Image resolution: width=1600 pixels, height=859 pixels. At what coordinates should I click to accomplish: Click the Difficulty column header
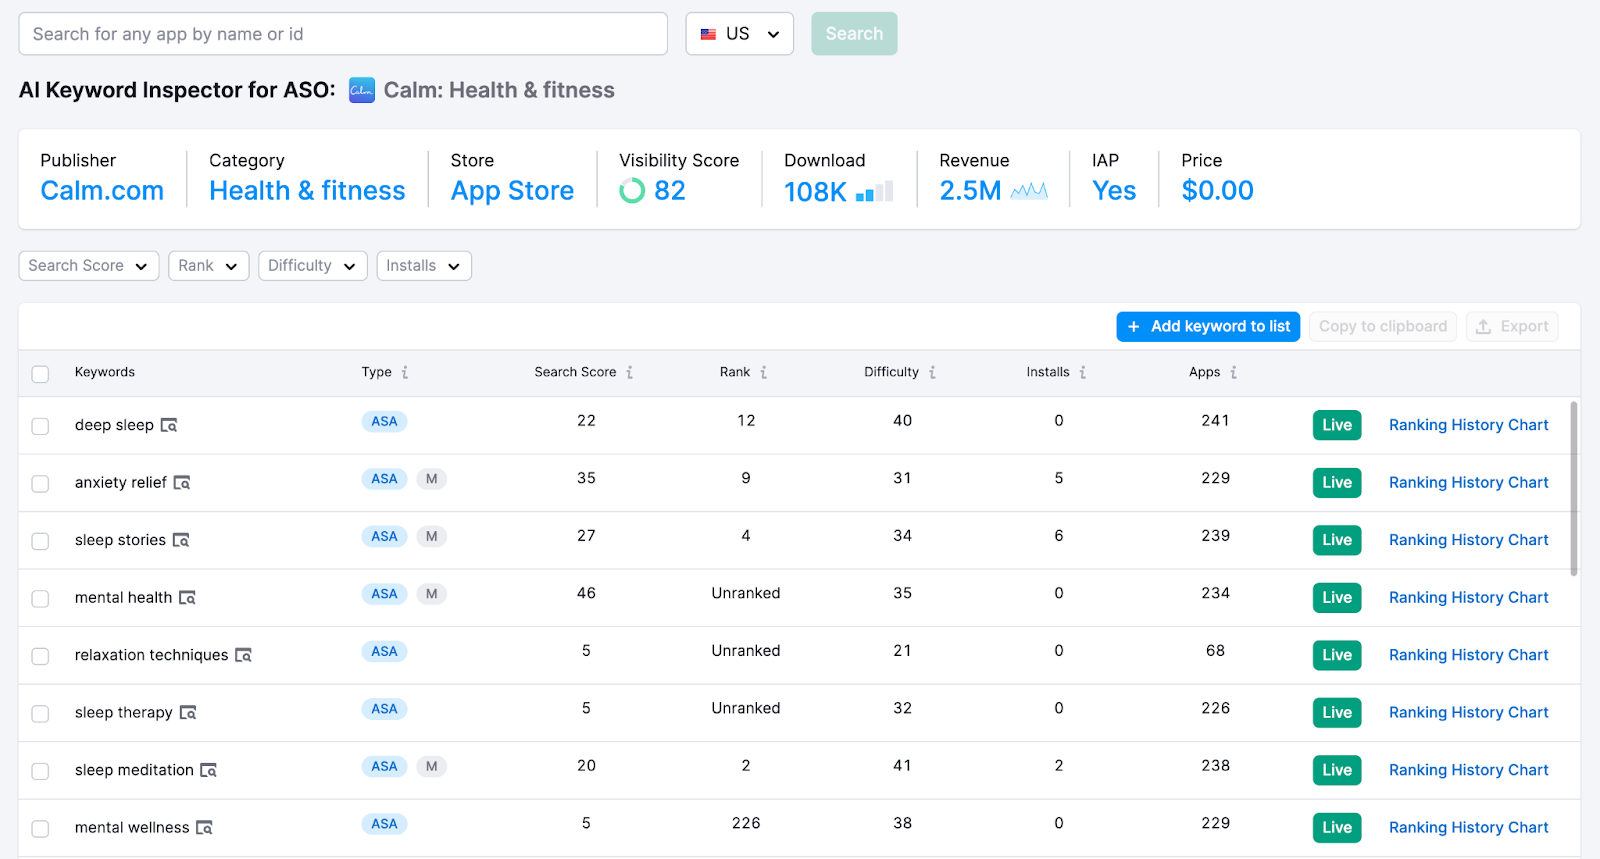(891, 373)
